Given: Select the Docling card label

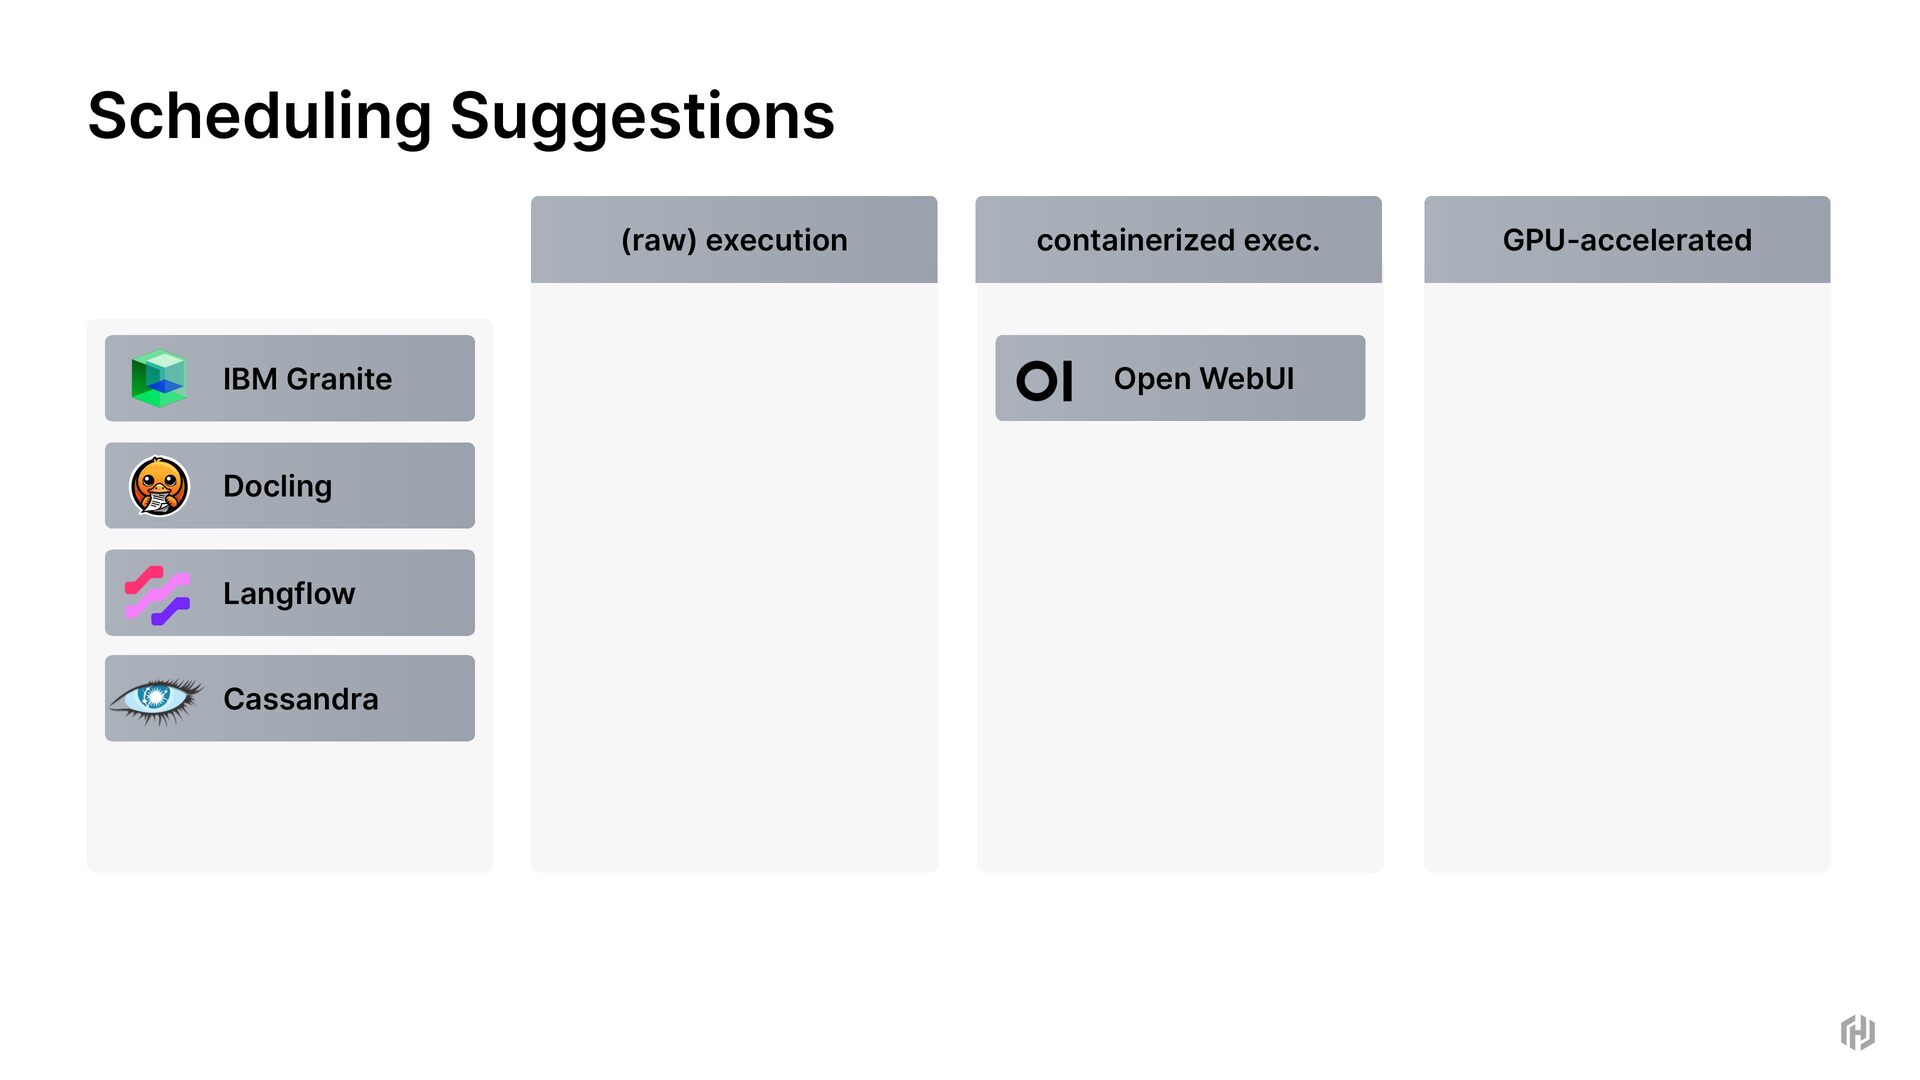Looking at the screenshot, I should click(277, 486).
